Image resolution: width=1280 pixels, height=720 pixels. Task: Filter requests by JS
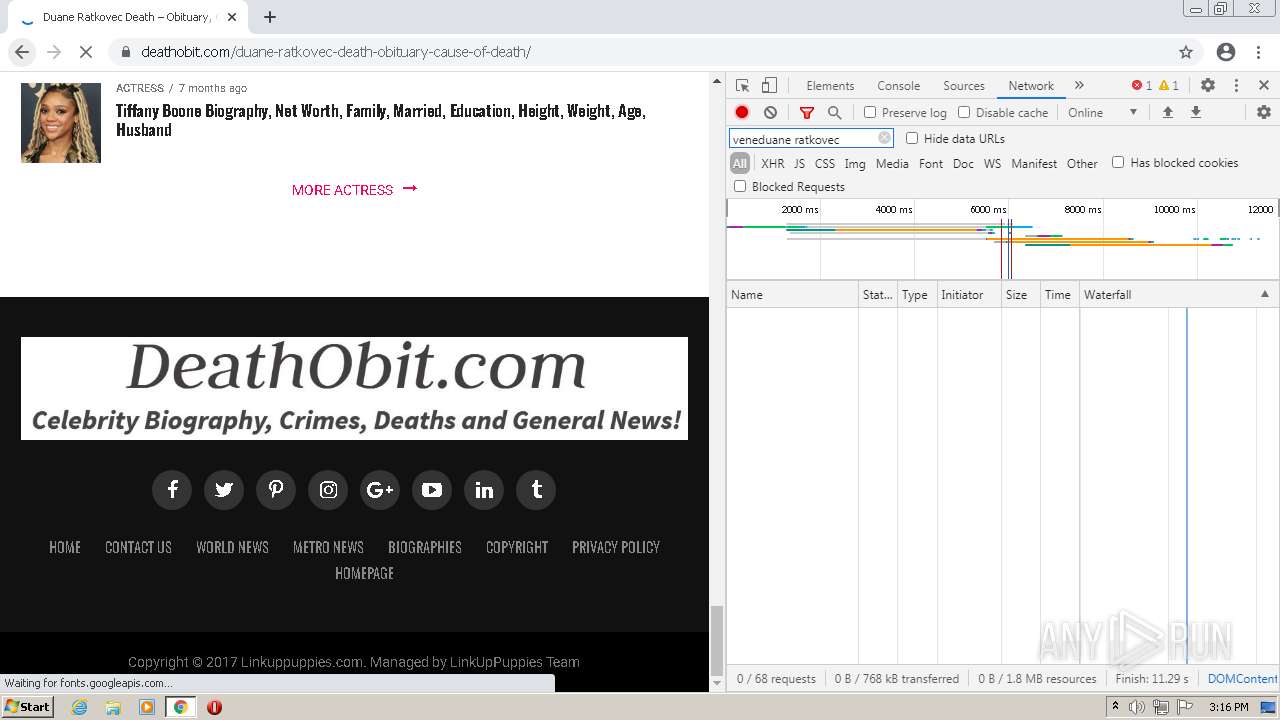799,164
